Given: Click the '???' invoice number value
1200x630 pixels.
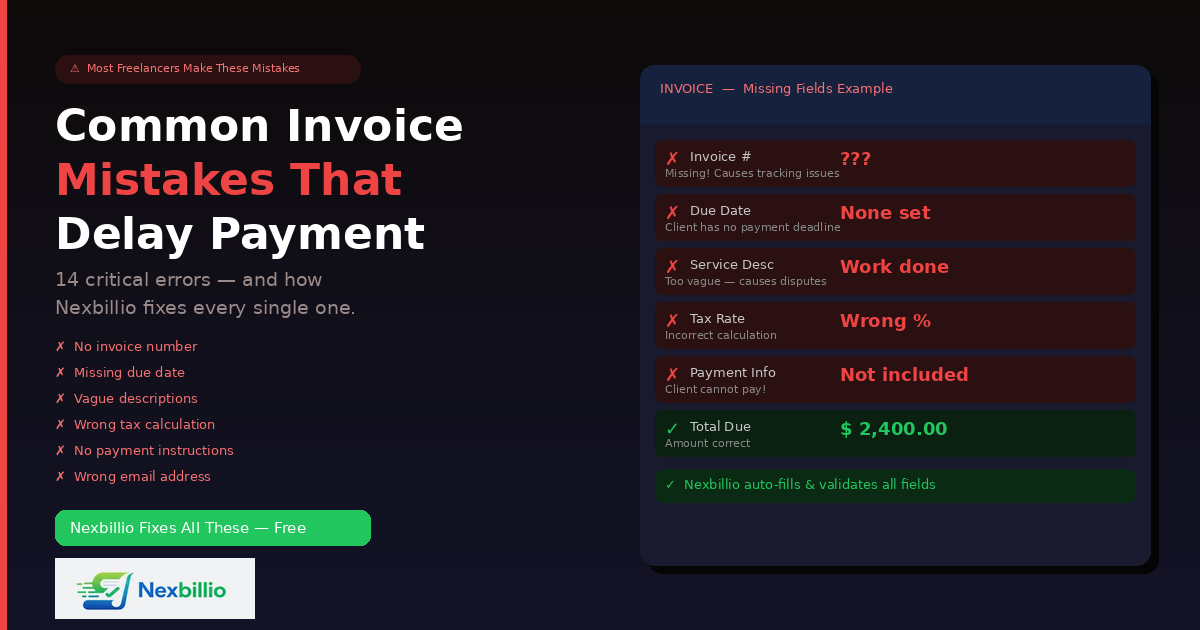Looking at the screenshot, I should coord(855,159).
